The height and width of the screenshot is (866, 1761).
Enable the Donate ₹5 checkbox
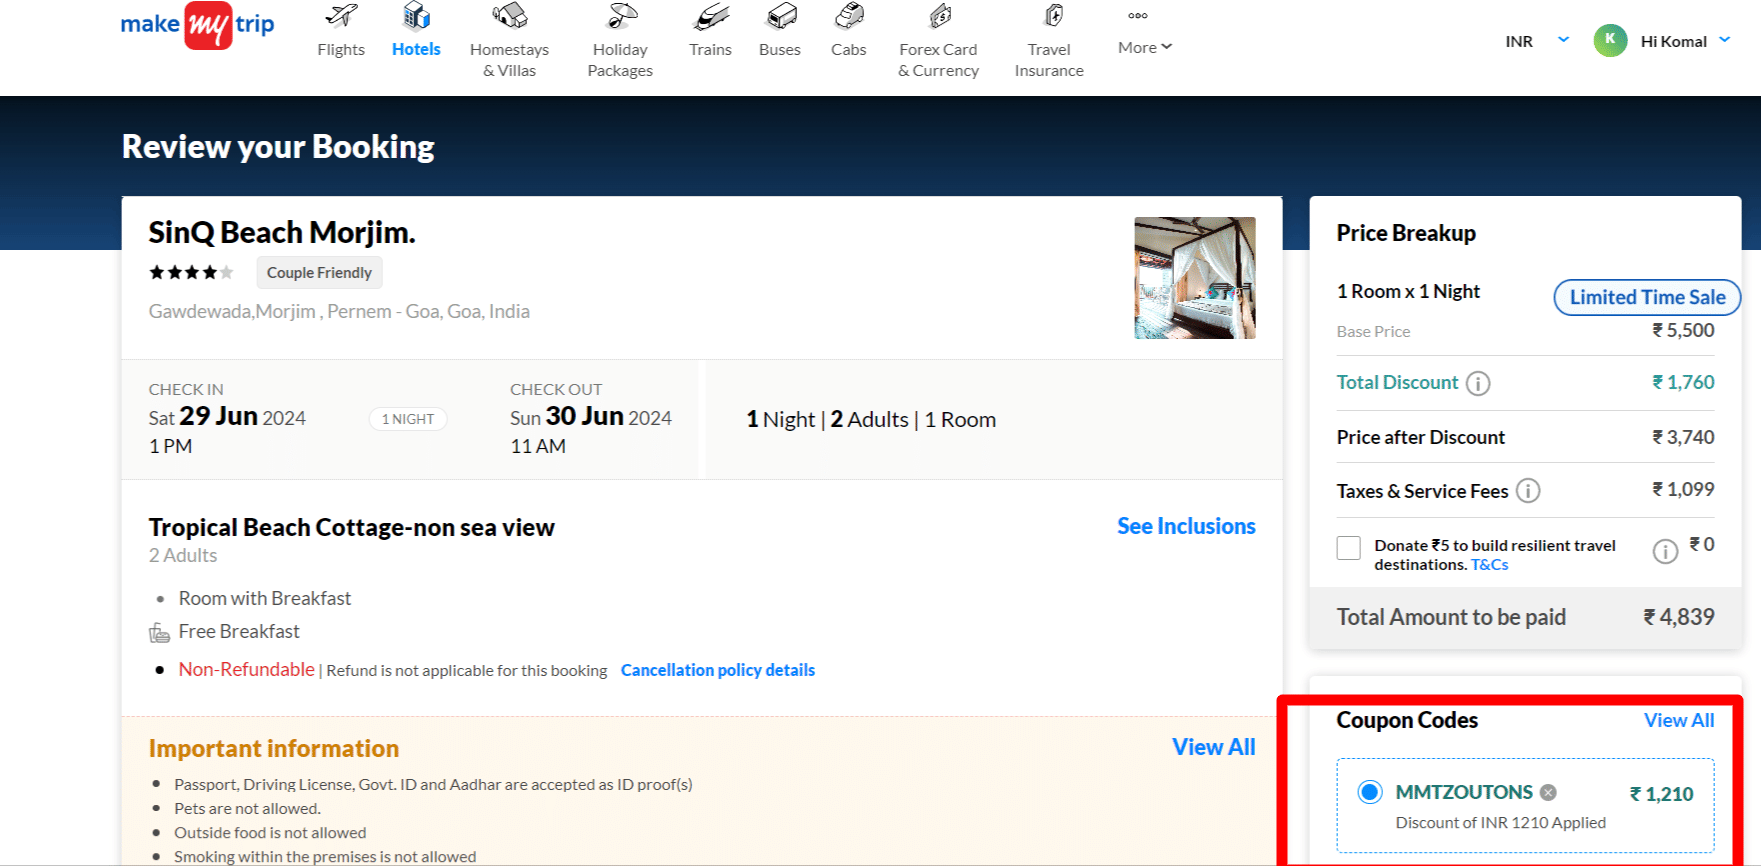[x=1349, y=548]
